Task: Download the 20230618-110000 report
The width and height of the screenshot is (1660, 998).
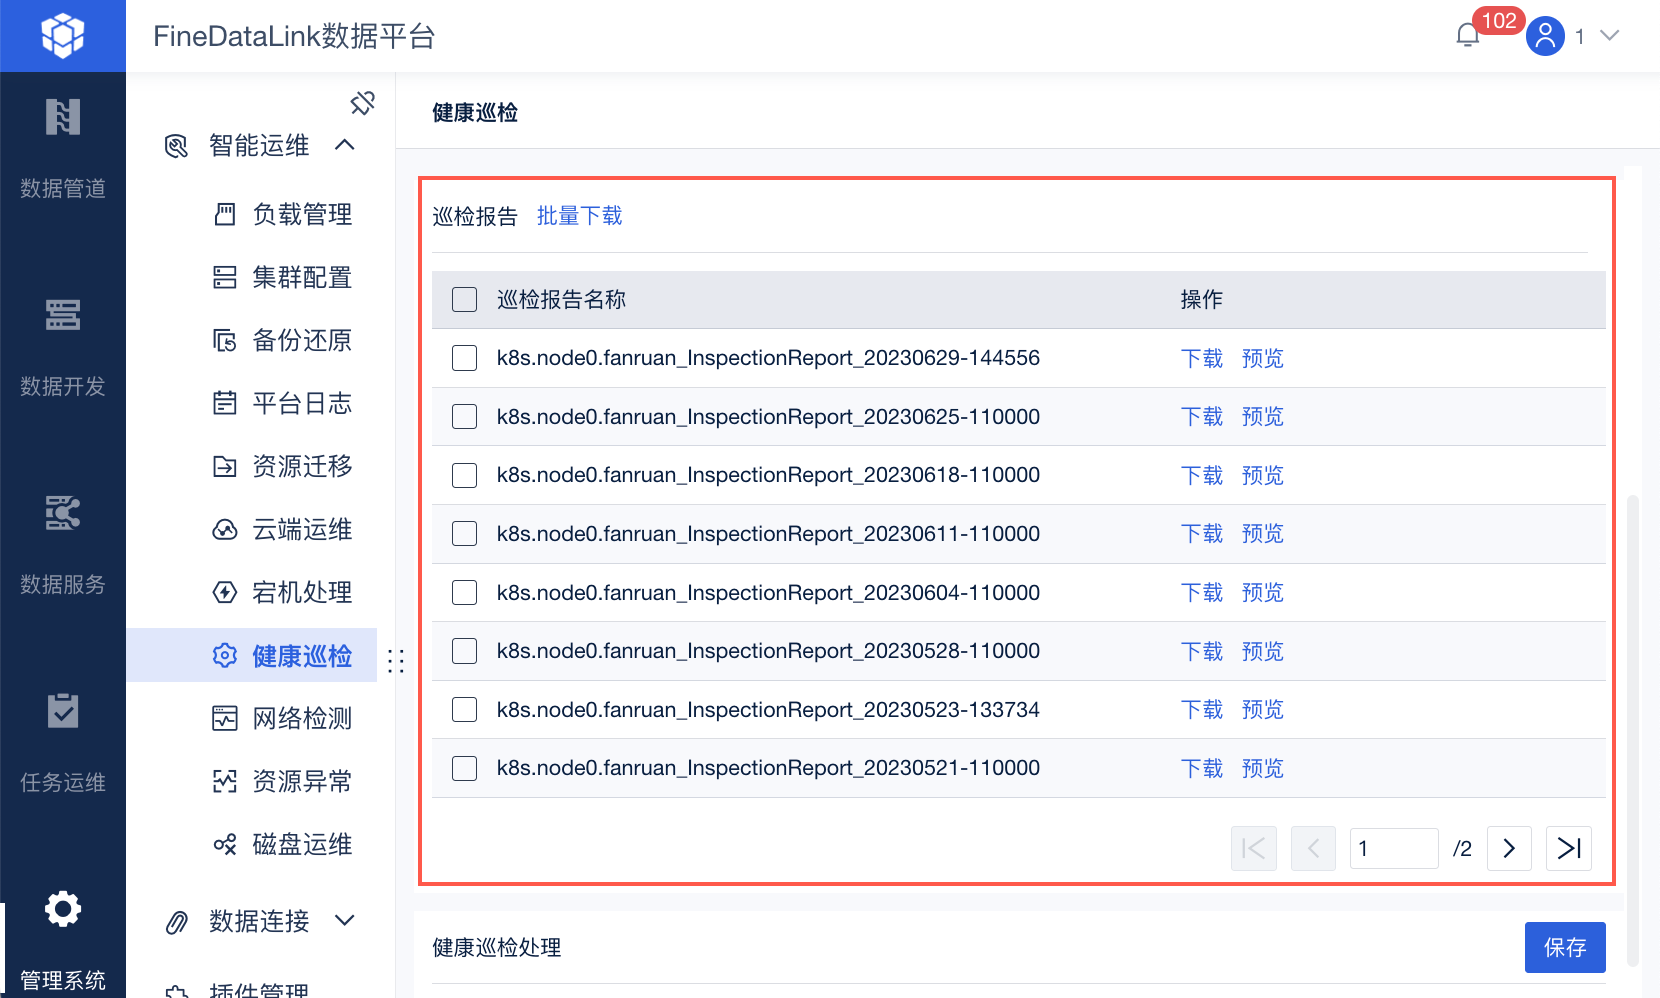Action: [1202, 475]
